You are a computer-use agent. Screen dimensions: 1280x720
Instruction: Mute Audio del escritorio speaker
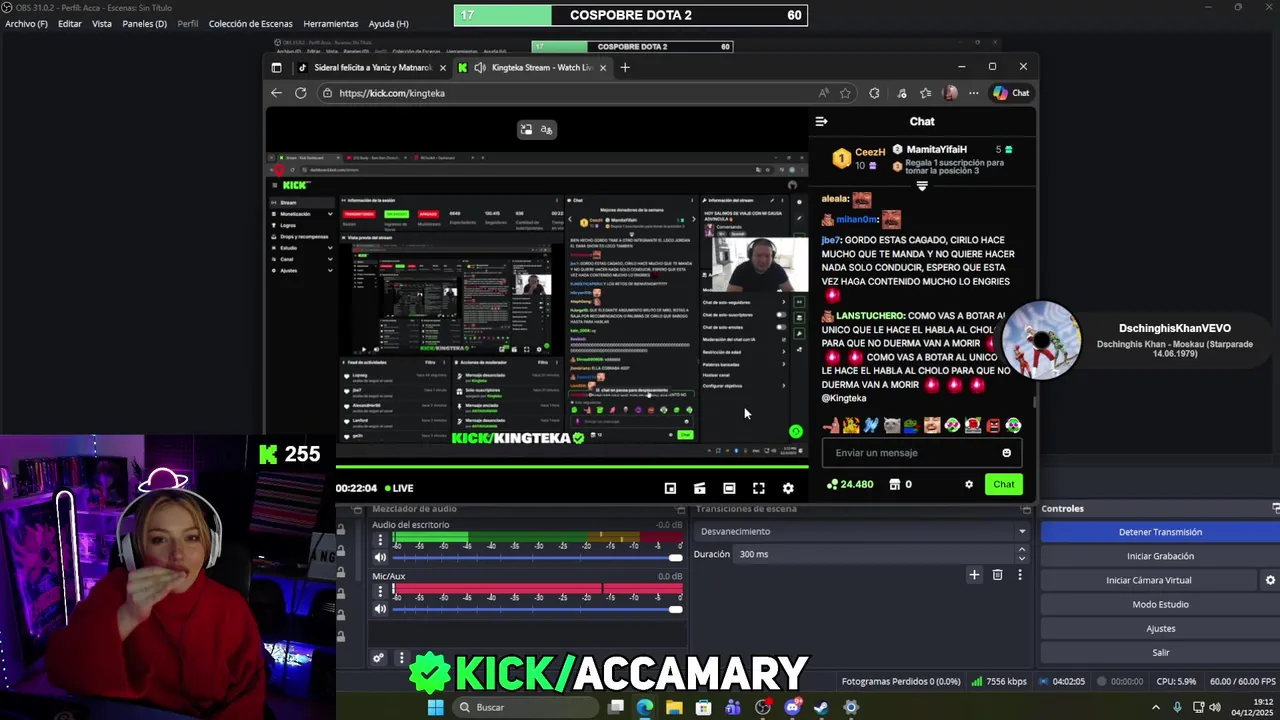380,557
